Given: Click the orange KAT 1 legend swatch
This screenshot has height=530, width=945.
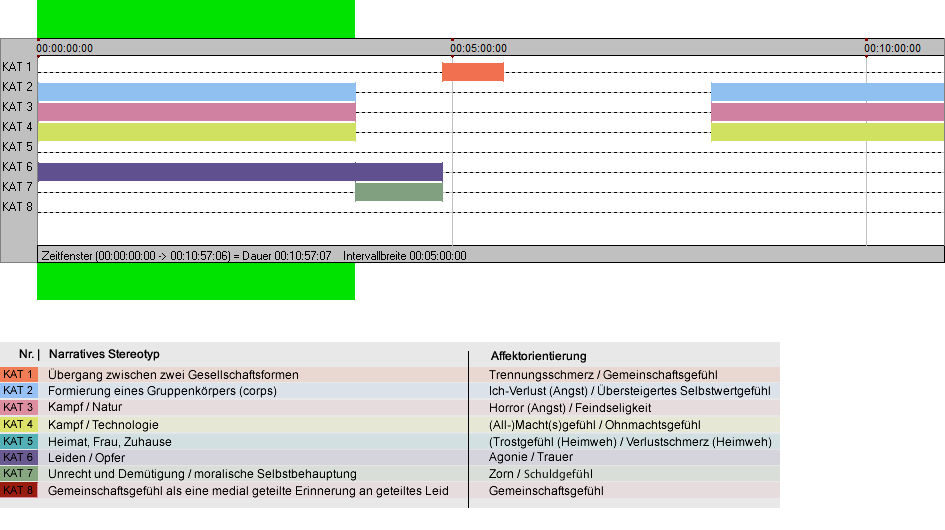Looking at the screenshot, I should click(19, 374).
